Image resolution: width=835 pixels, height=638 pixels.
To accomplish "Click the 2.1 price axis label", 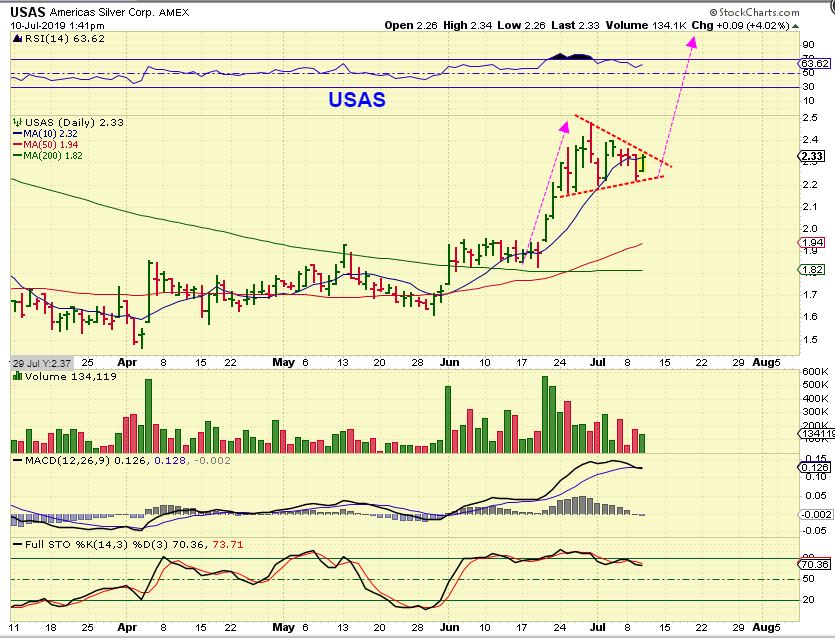I will (x=811, y=207).
